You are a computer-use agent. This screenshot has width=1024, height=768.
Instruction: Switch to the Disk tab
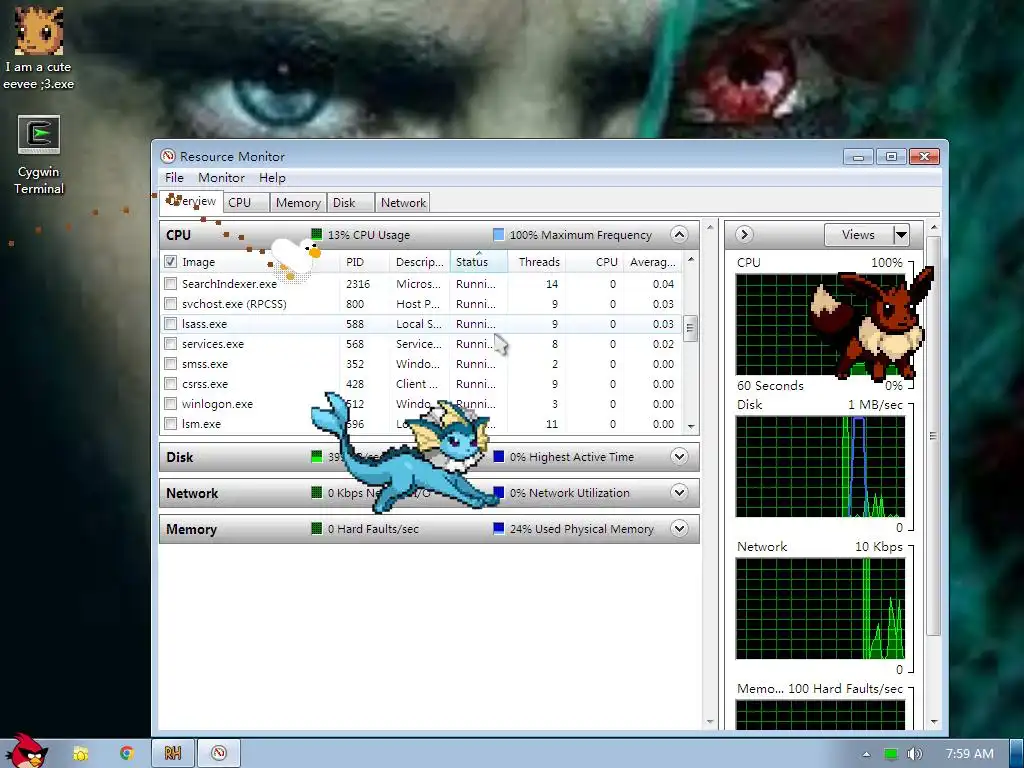pos(351,202)
